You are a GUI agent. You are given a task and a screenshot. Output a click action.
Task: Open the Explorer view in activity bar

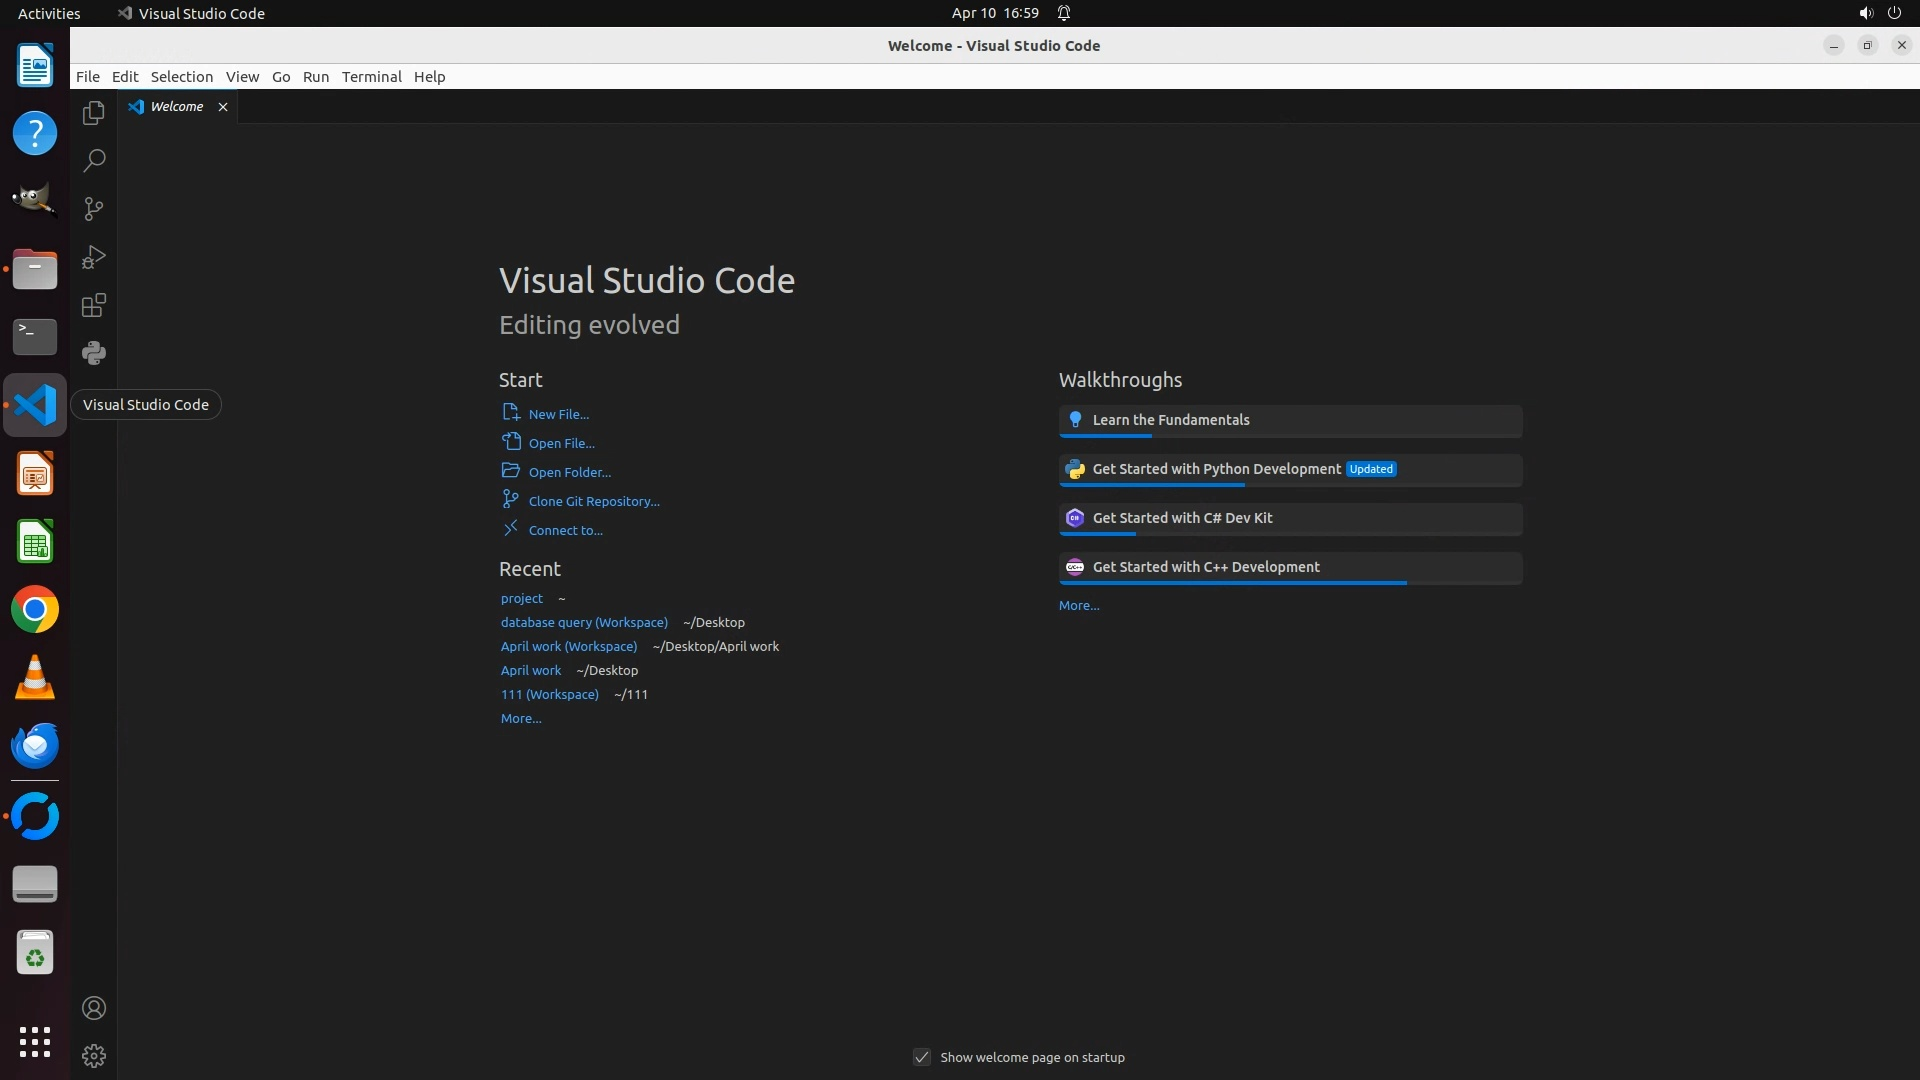coord(94,113)
